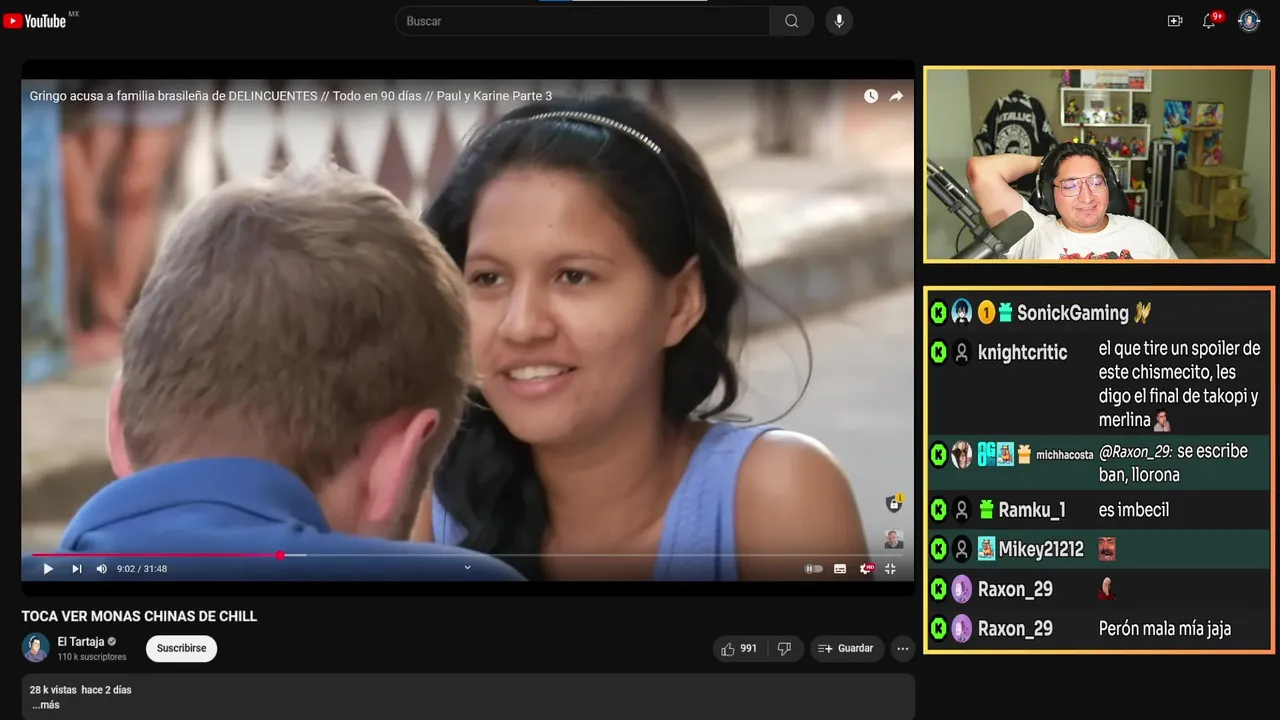Click the title TOCA VER MONAS CHINAS DE CHILL

[140, 617]
